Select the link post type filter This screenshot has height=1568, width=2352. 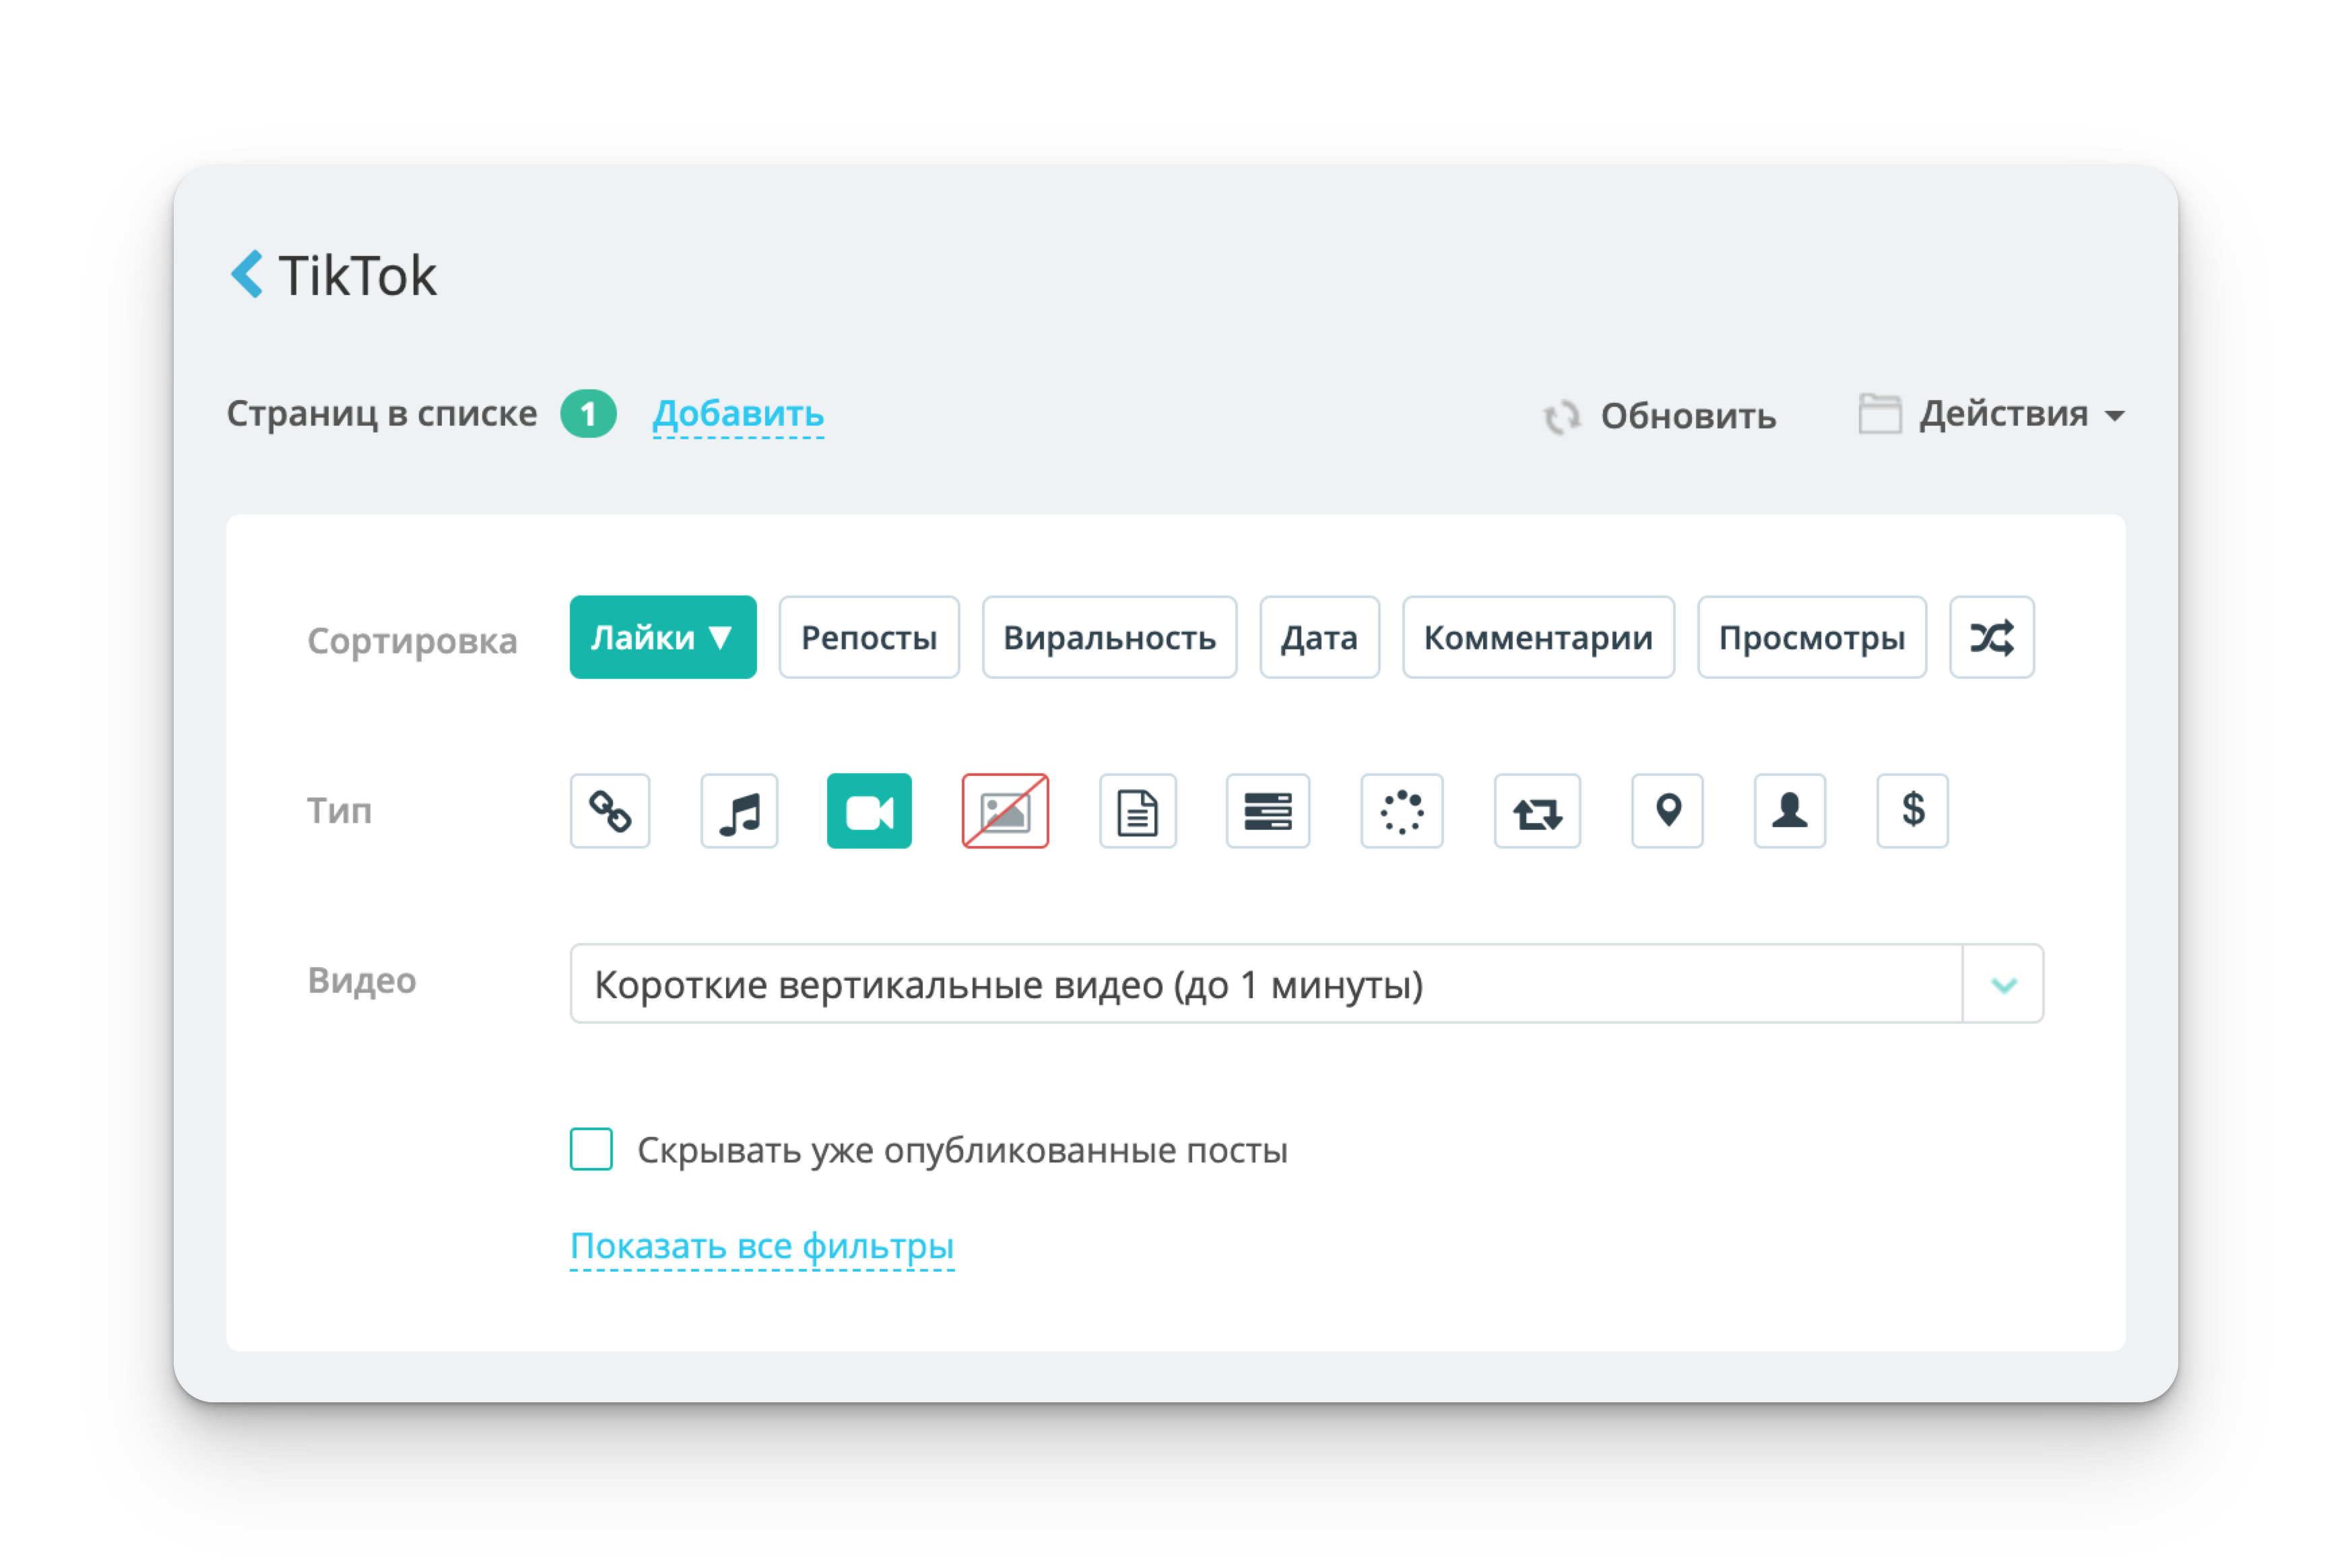[610, 811]
